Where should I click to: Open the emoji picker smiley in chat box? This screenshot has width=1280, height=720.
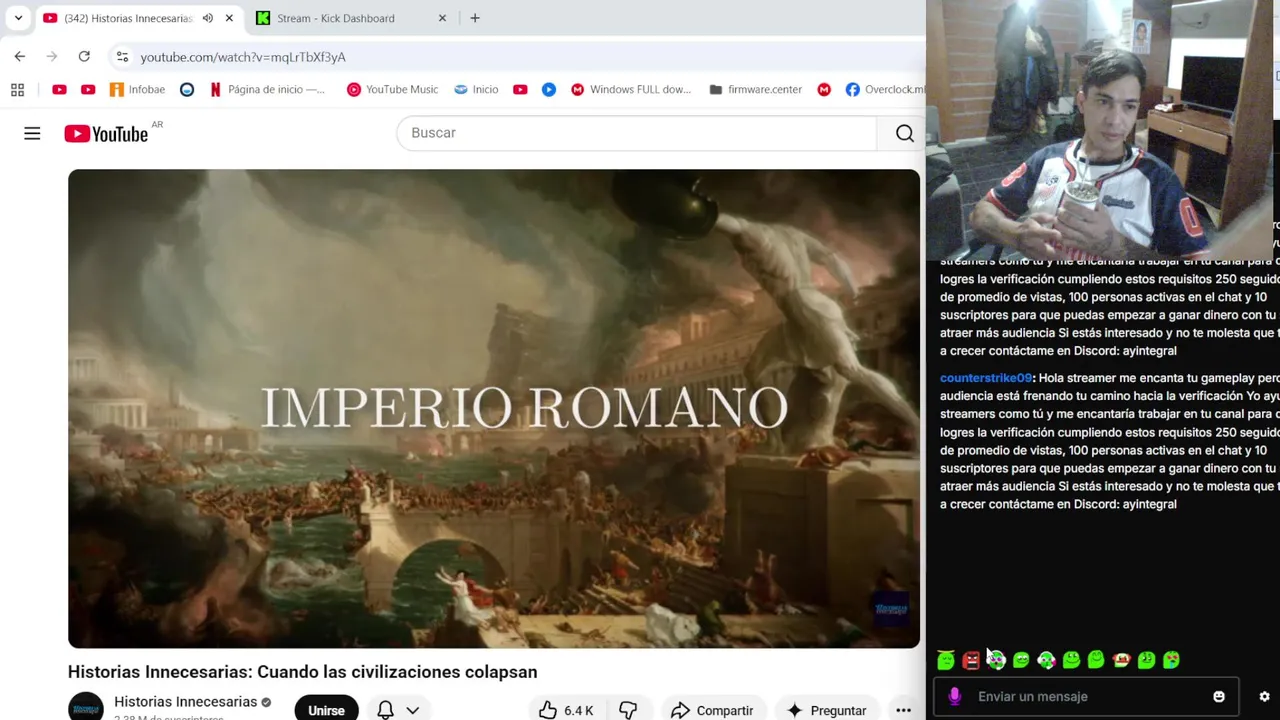(x=1219, y=697)
